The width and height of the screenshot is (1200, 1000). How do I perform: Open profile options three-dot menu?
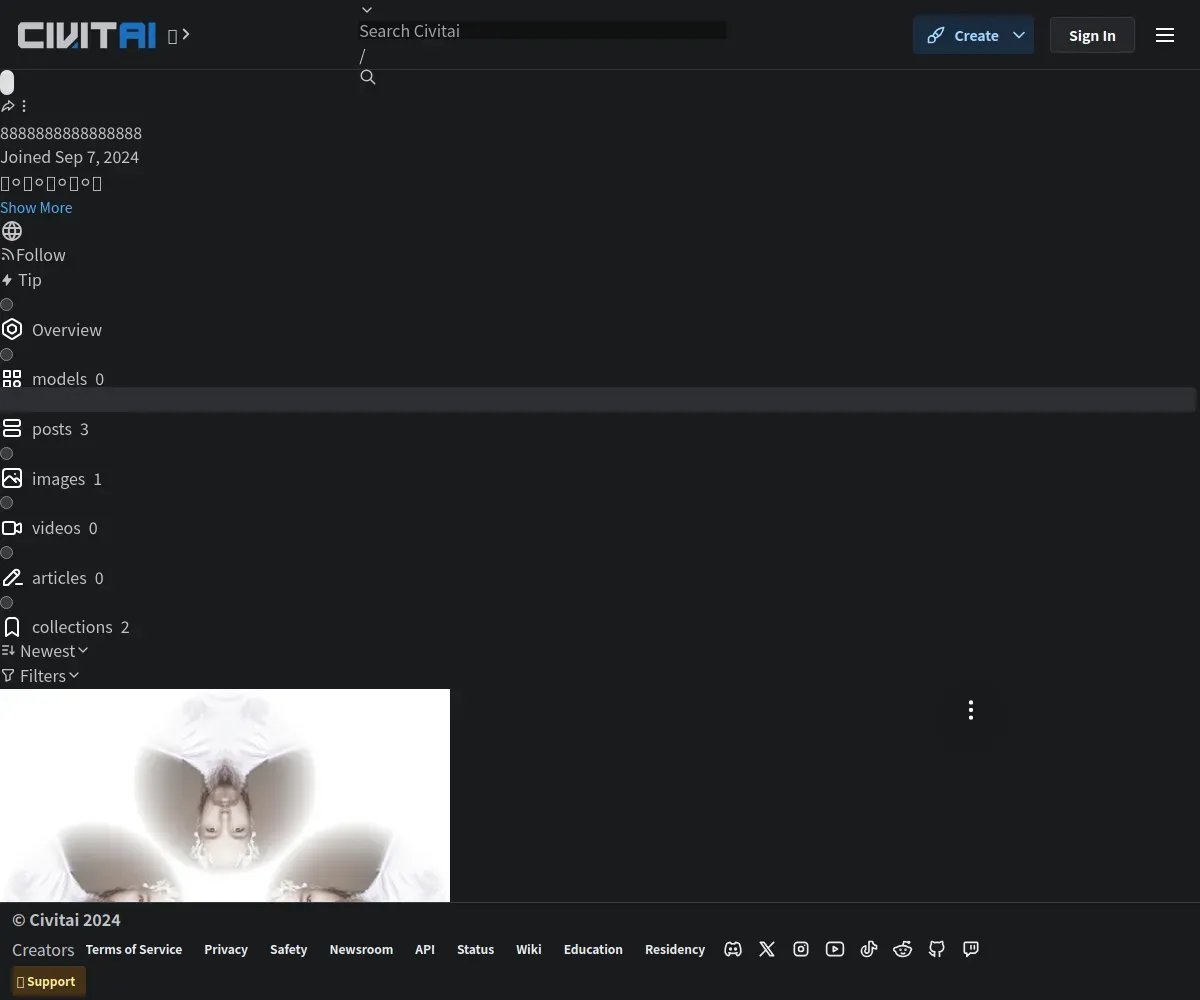tap(24, 106)
